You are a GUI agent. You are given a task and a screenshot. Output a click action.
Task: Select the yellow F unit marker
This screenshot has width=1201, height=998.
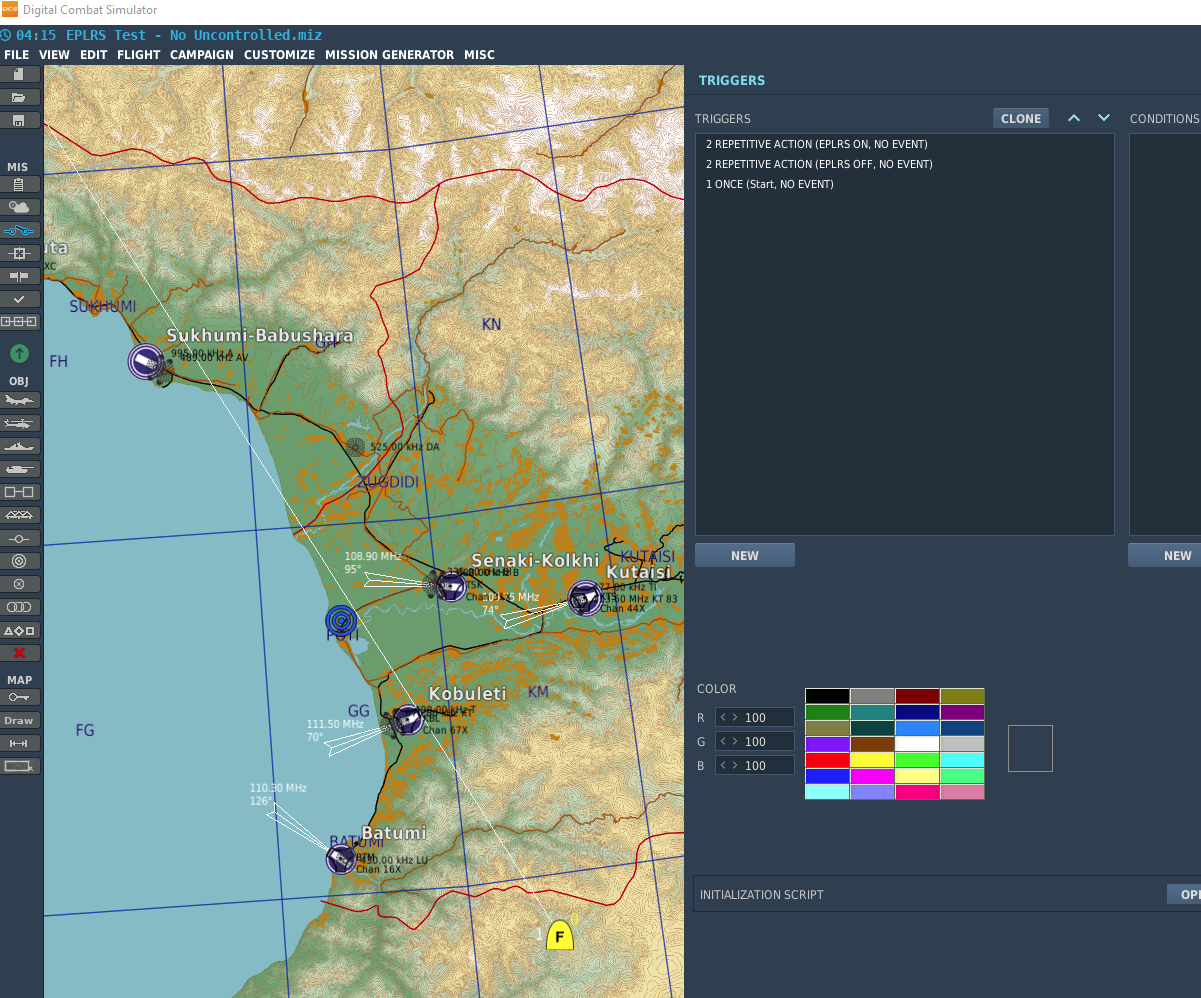560,935
